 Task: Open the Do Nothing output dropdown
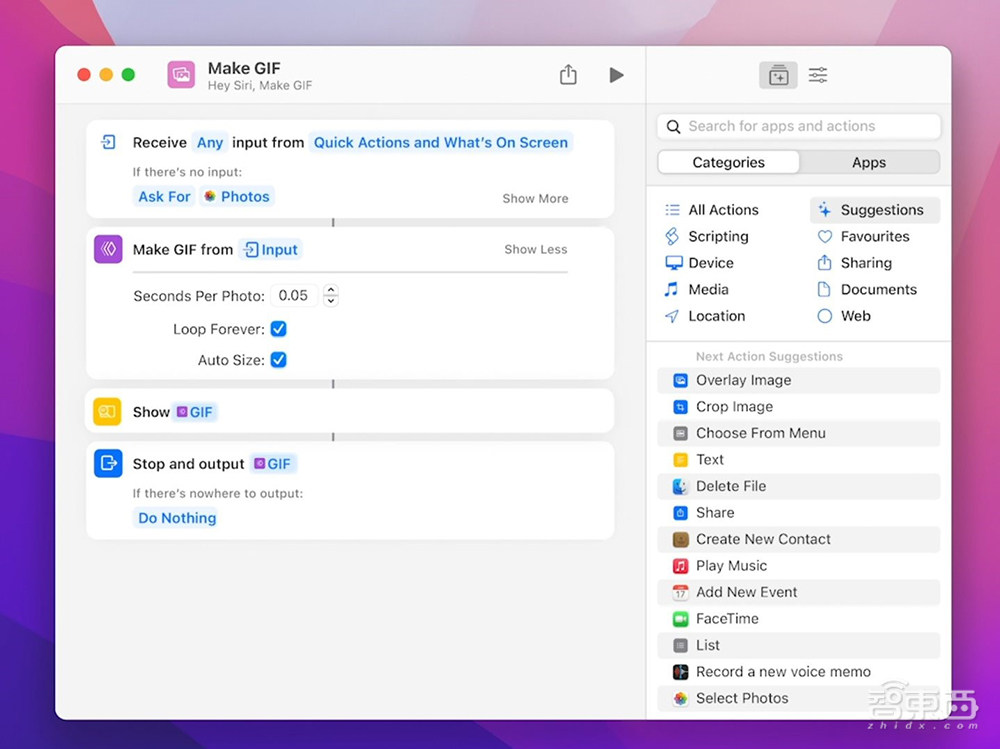[x=177, y=518]
